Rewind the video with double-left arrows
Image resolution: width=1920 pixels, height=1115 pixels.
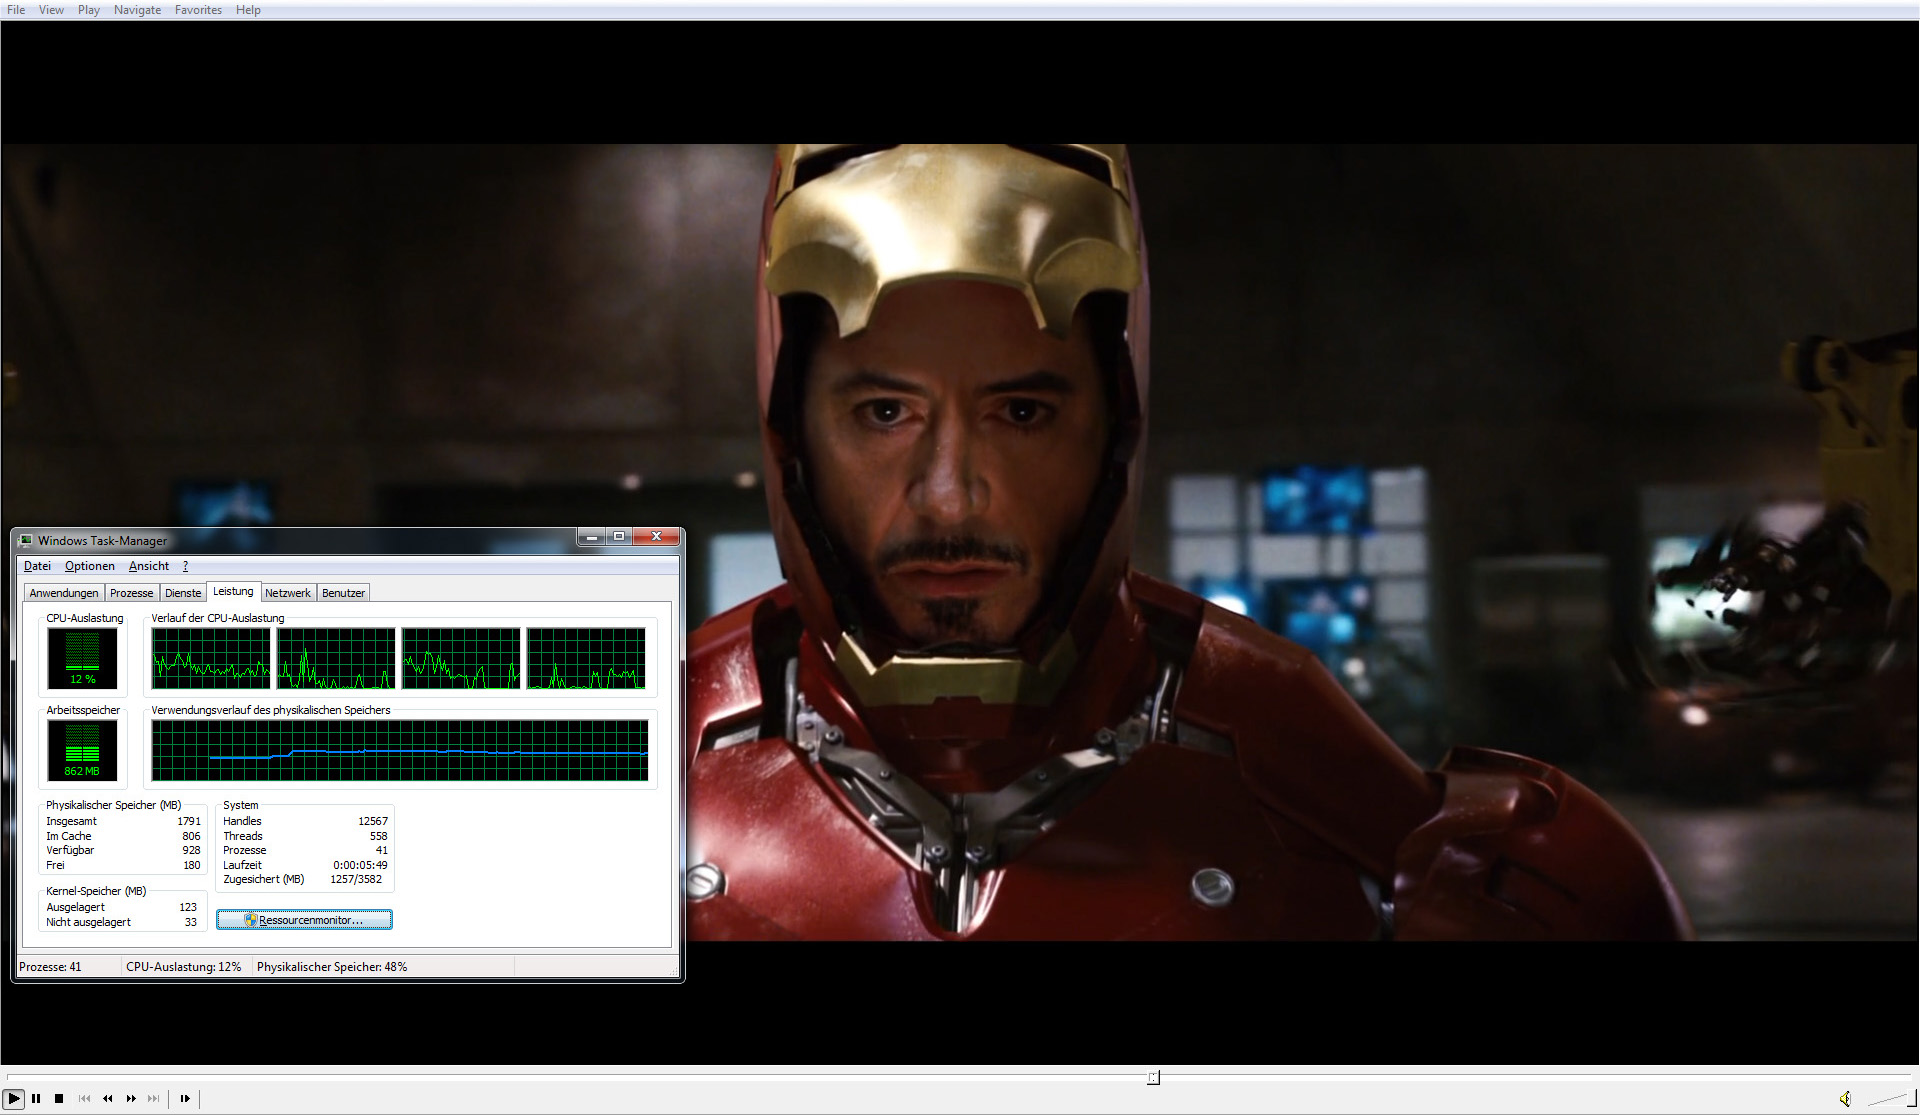pos(107,1098)
